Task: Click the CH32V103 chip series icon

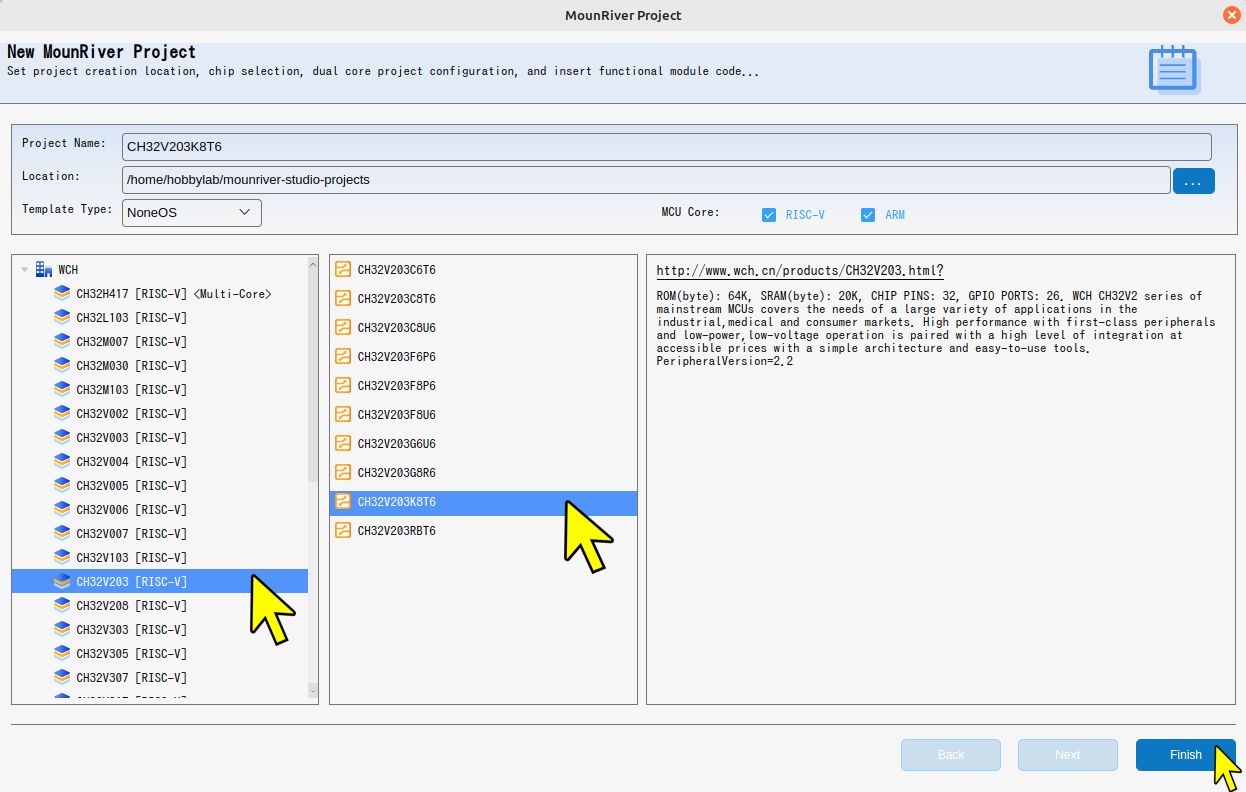Action: pyautogui.click(x=62, y=558)
